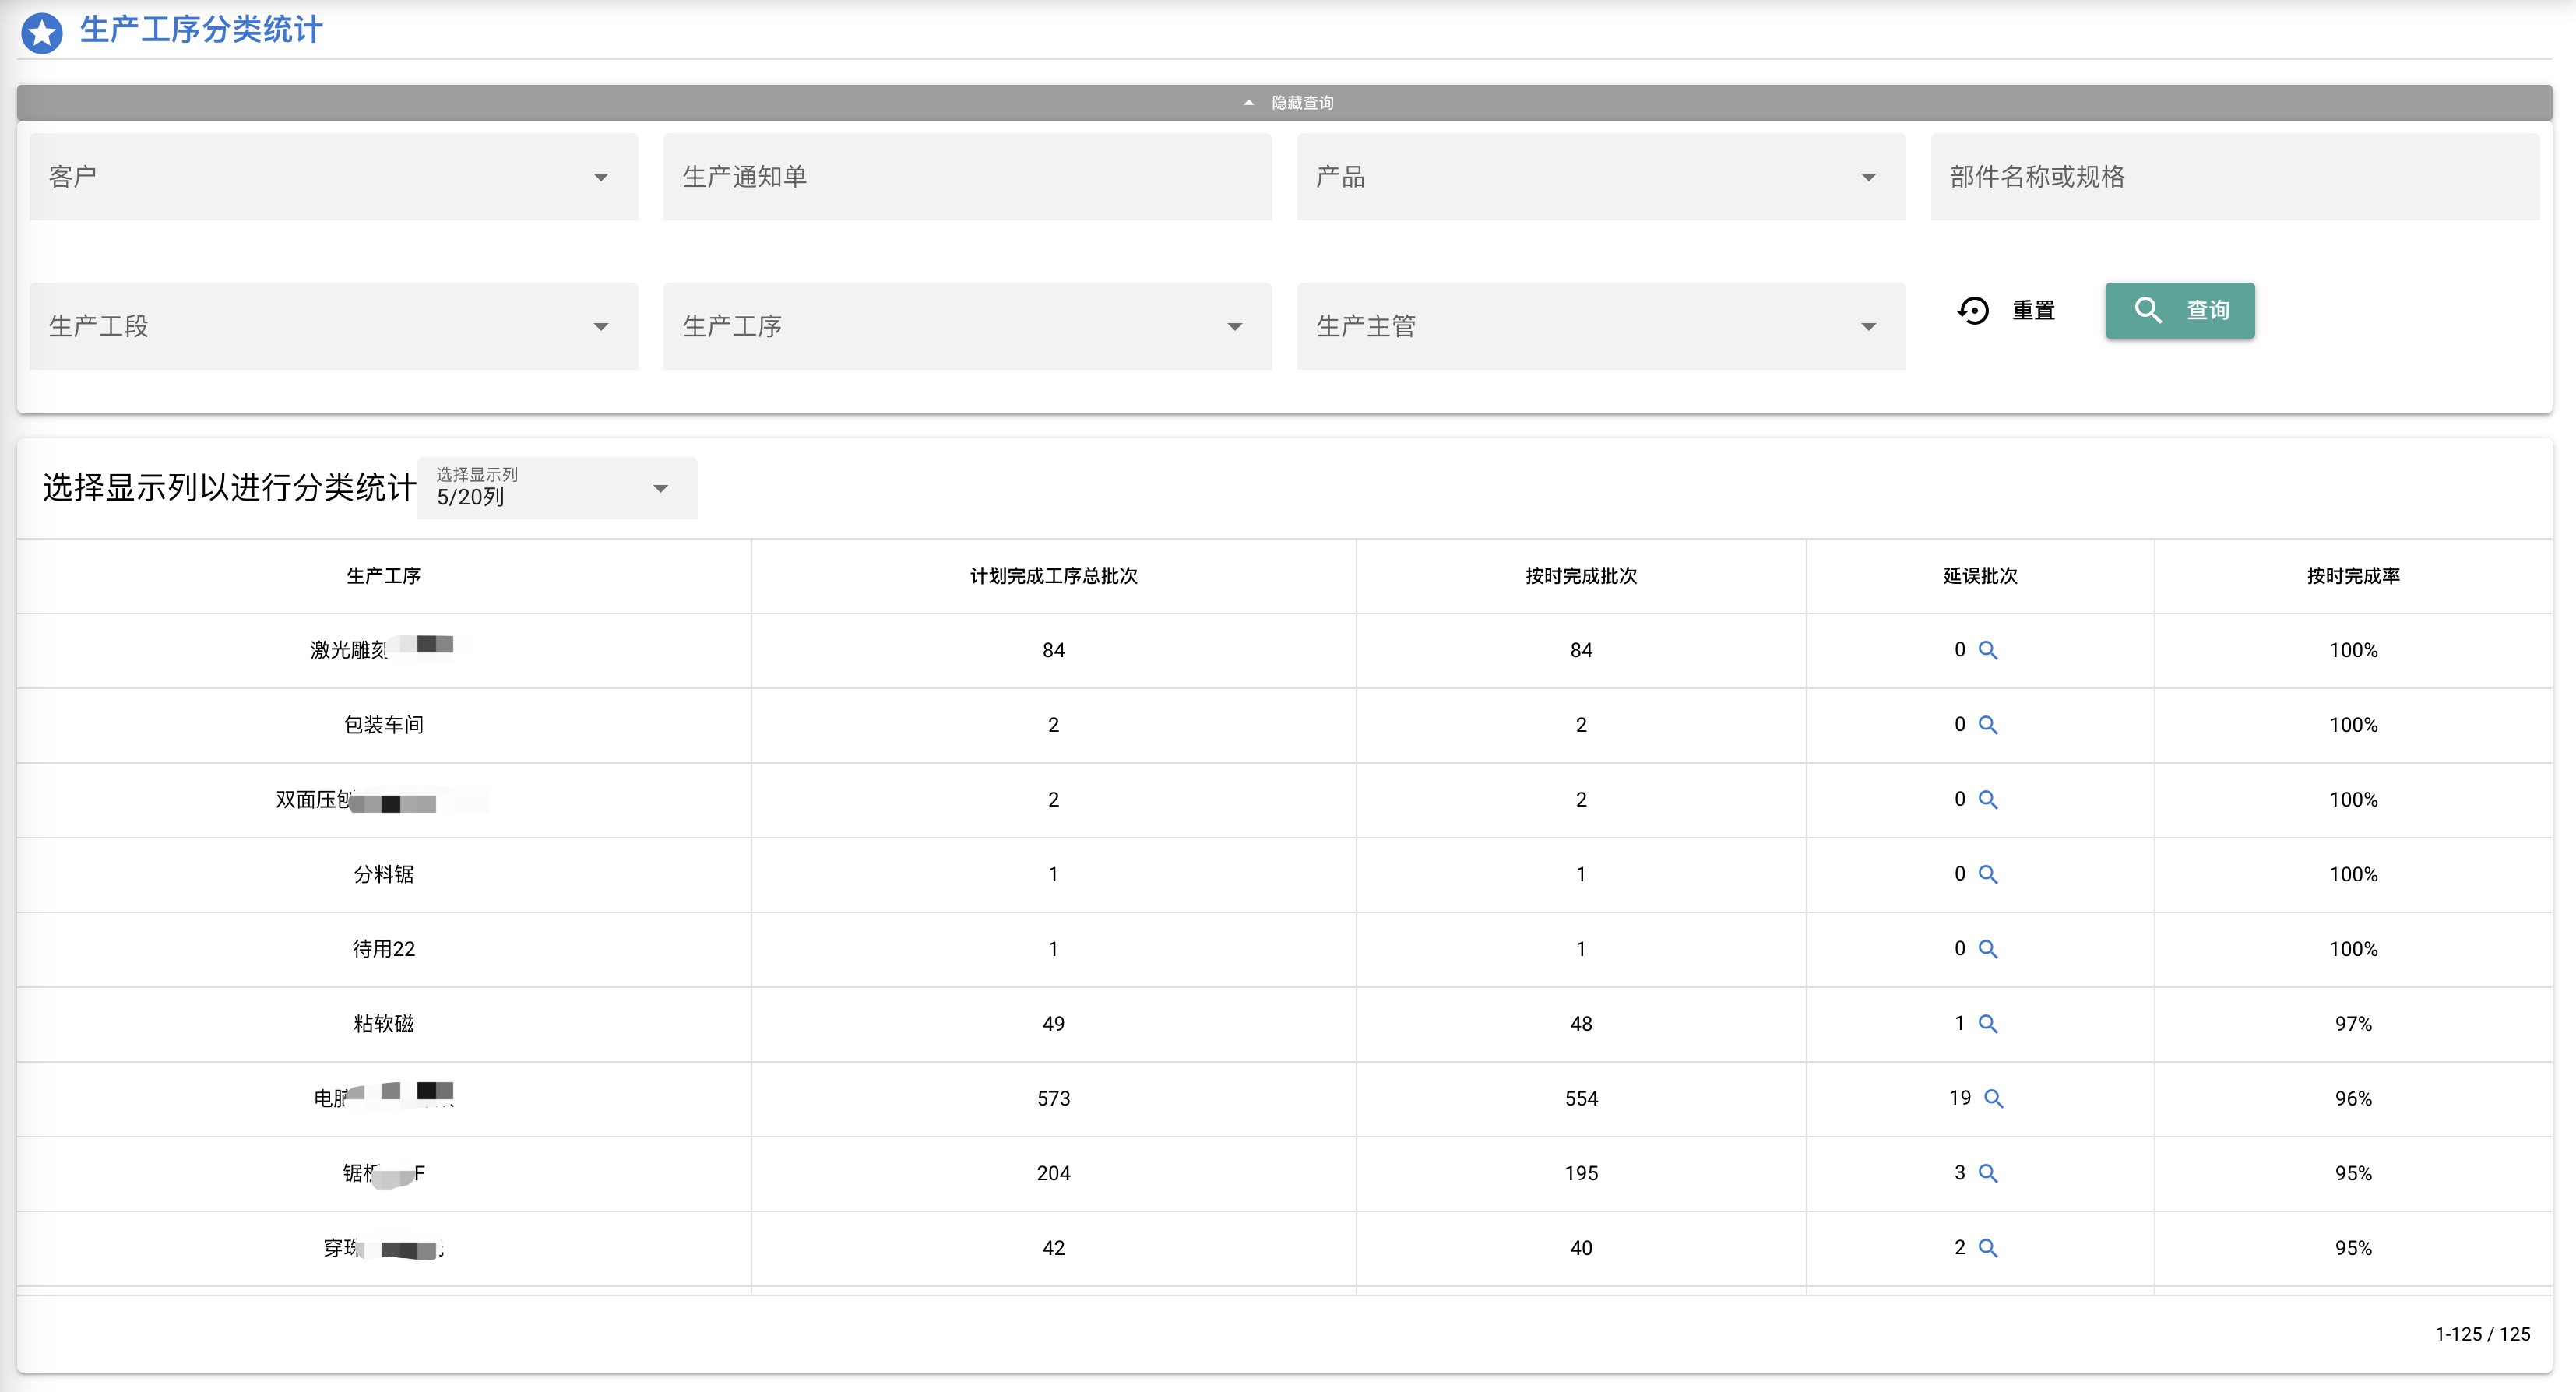This screenshot has height=1392, width=2576.
Task: Click magnifier icon in 粘软磁 row
Action: pyautogui.click(x=1988, y=1024)
